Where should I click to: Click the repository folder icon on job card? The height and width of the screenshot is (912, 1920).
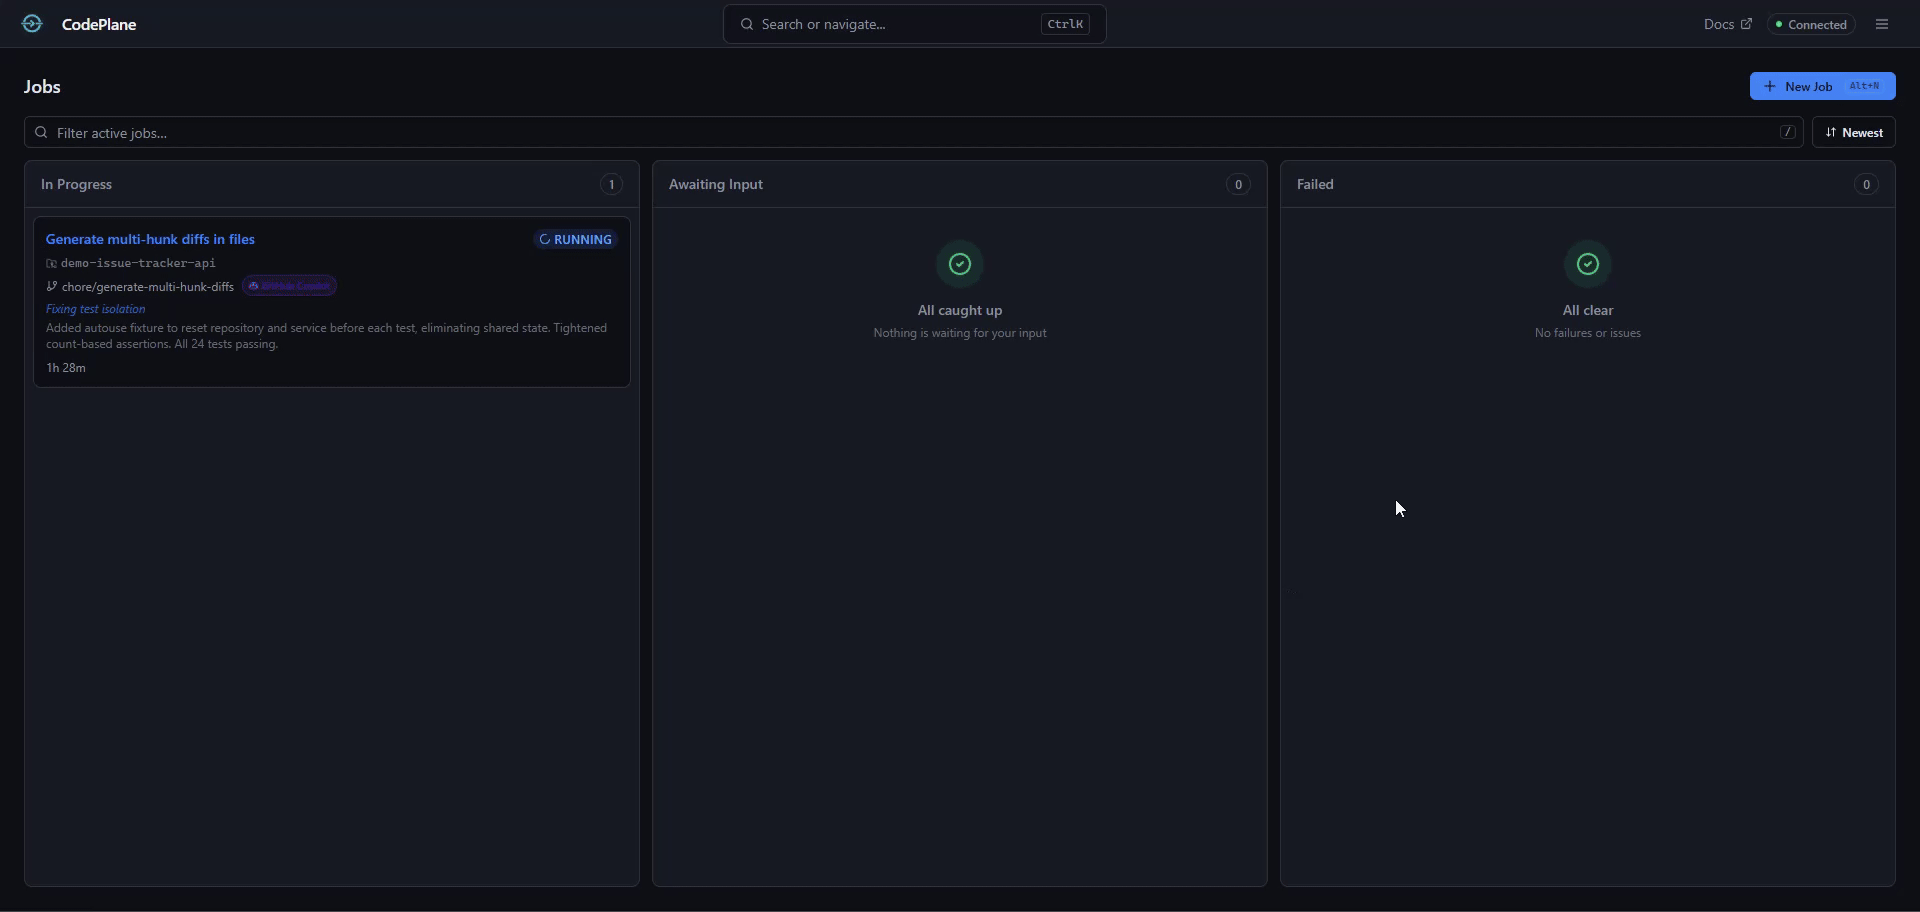[x=52, y=264]
